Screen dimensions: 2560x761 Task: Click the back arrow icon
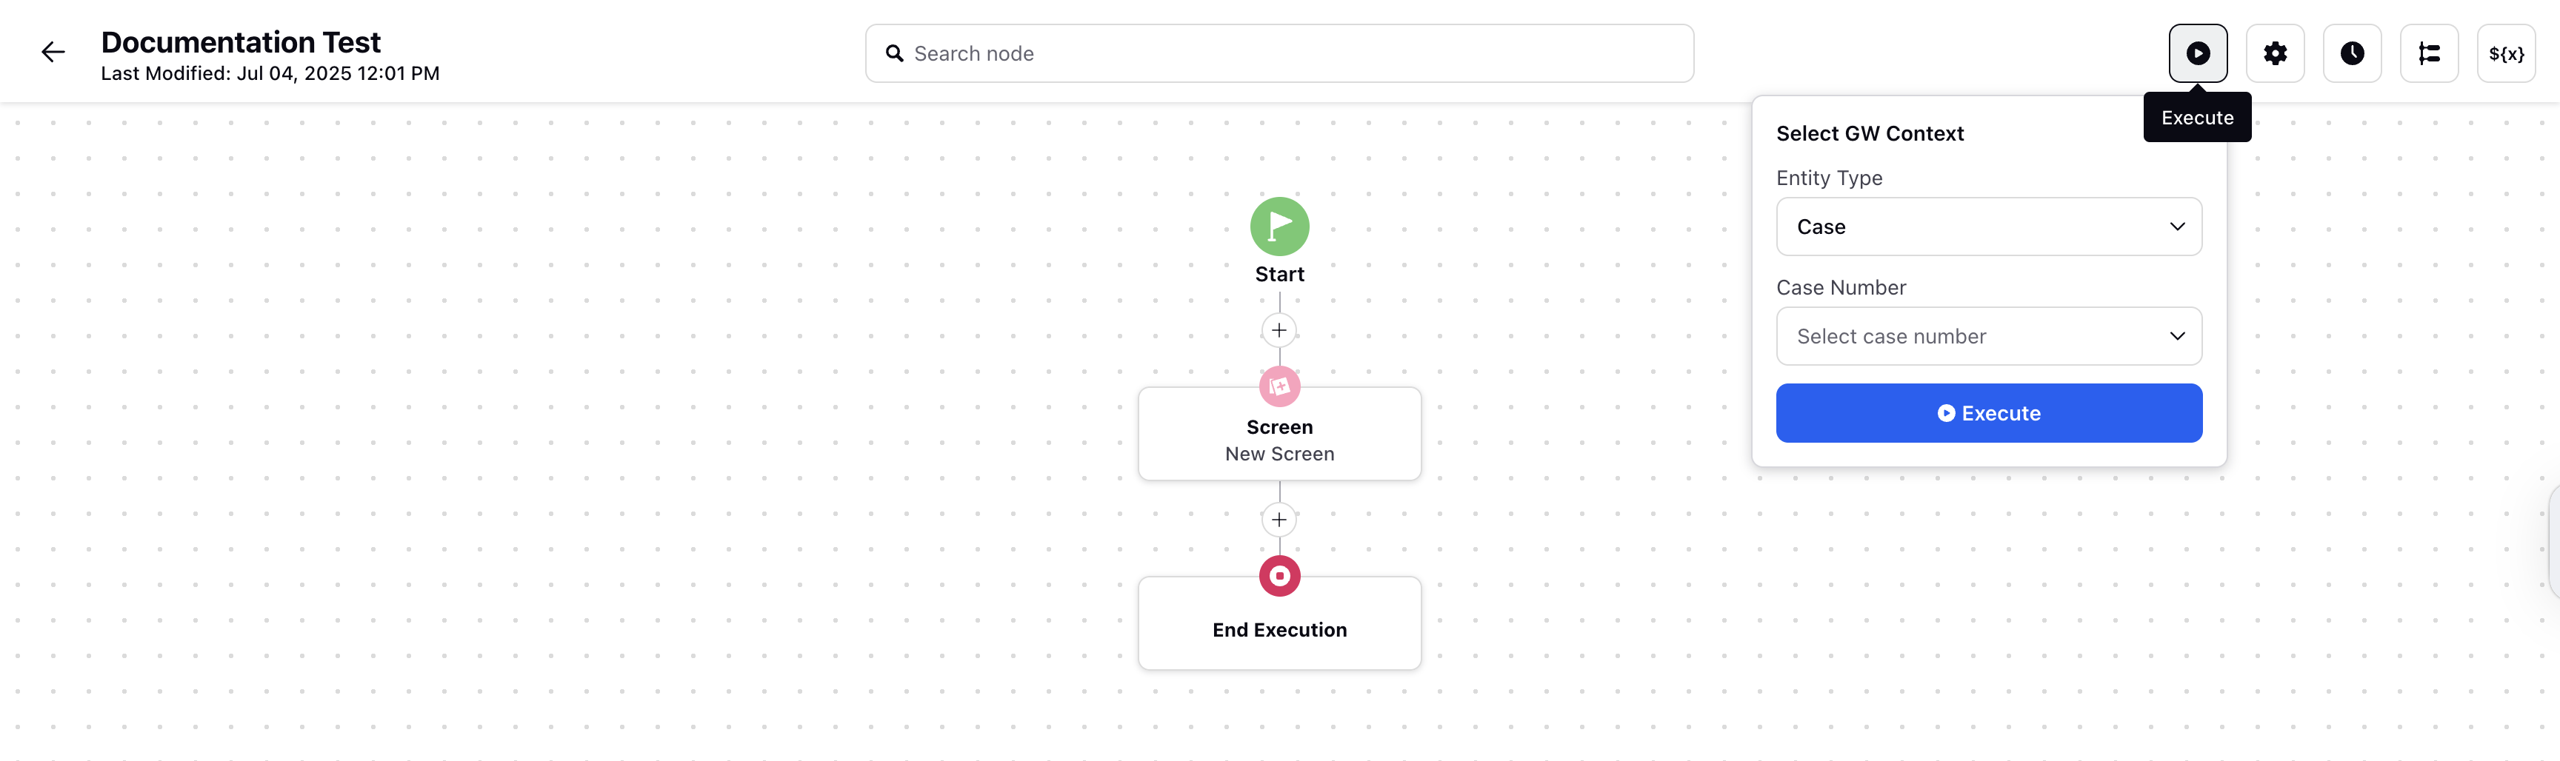(x=53, y=52)
